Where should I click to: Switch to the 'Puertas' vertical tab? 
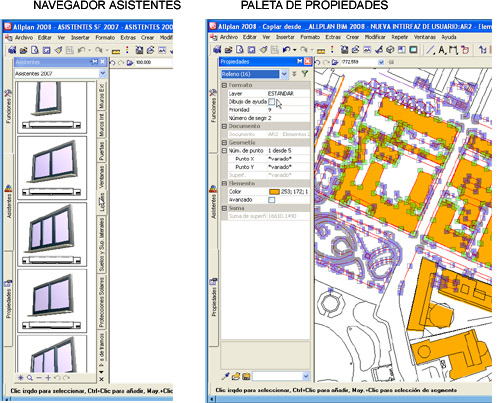[101, 150]
